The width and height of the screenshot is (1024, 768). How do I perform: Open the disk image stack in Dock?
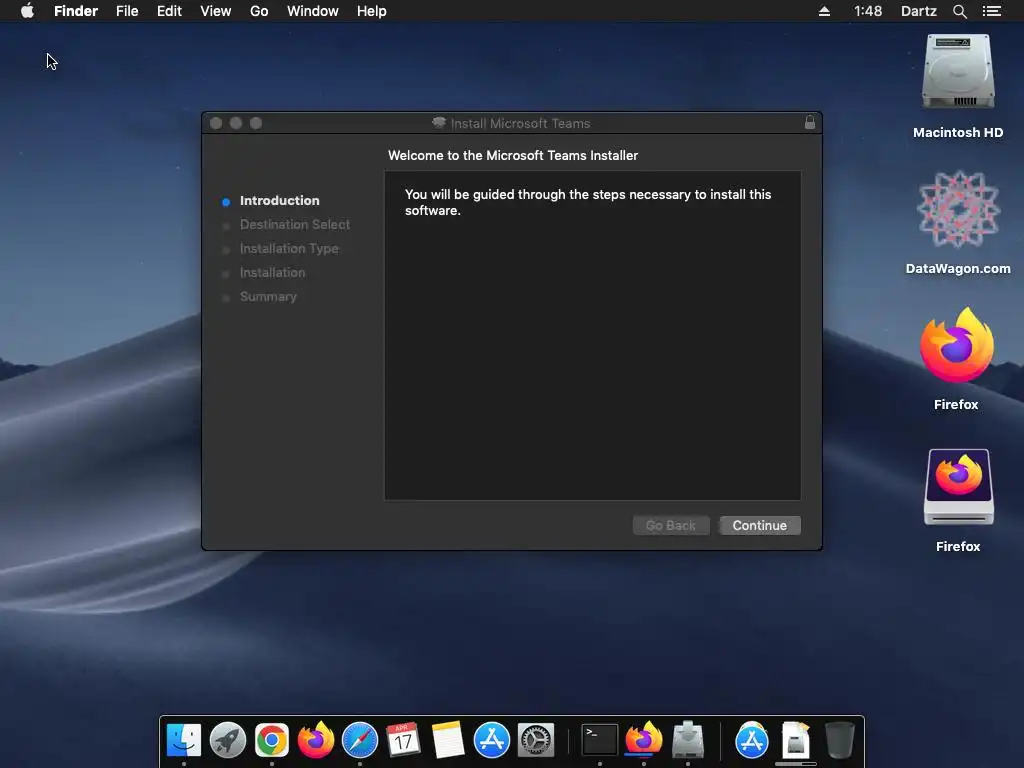click(795, 740)
